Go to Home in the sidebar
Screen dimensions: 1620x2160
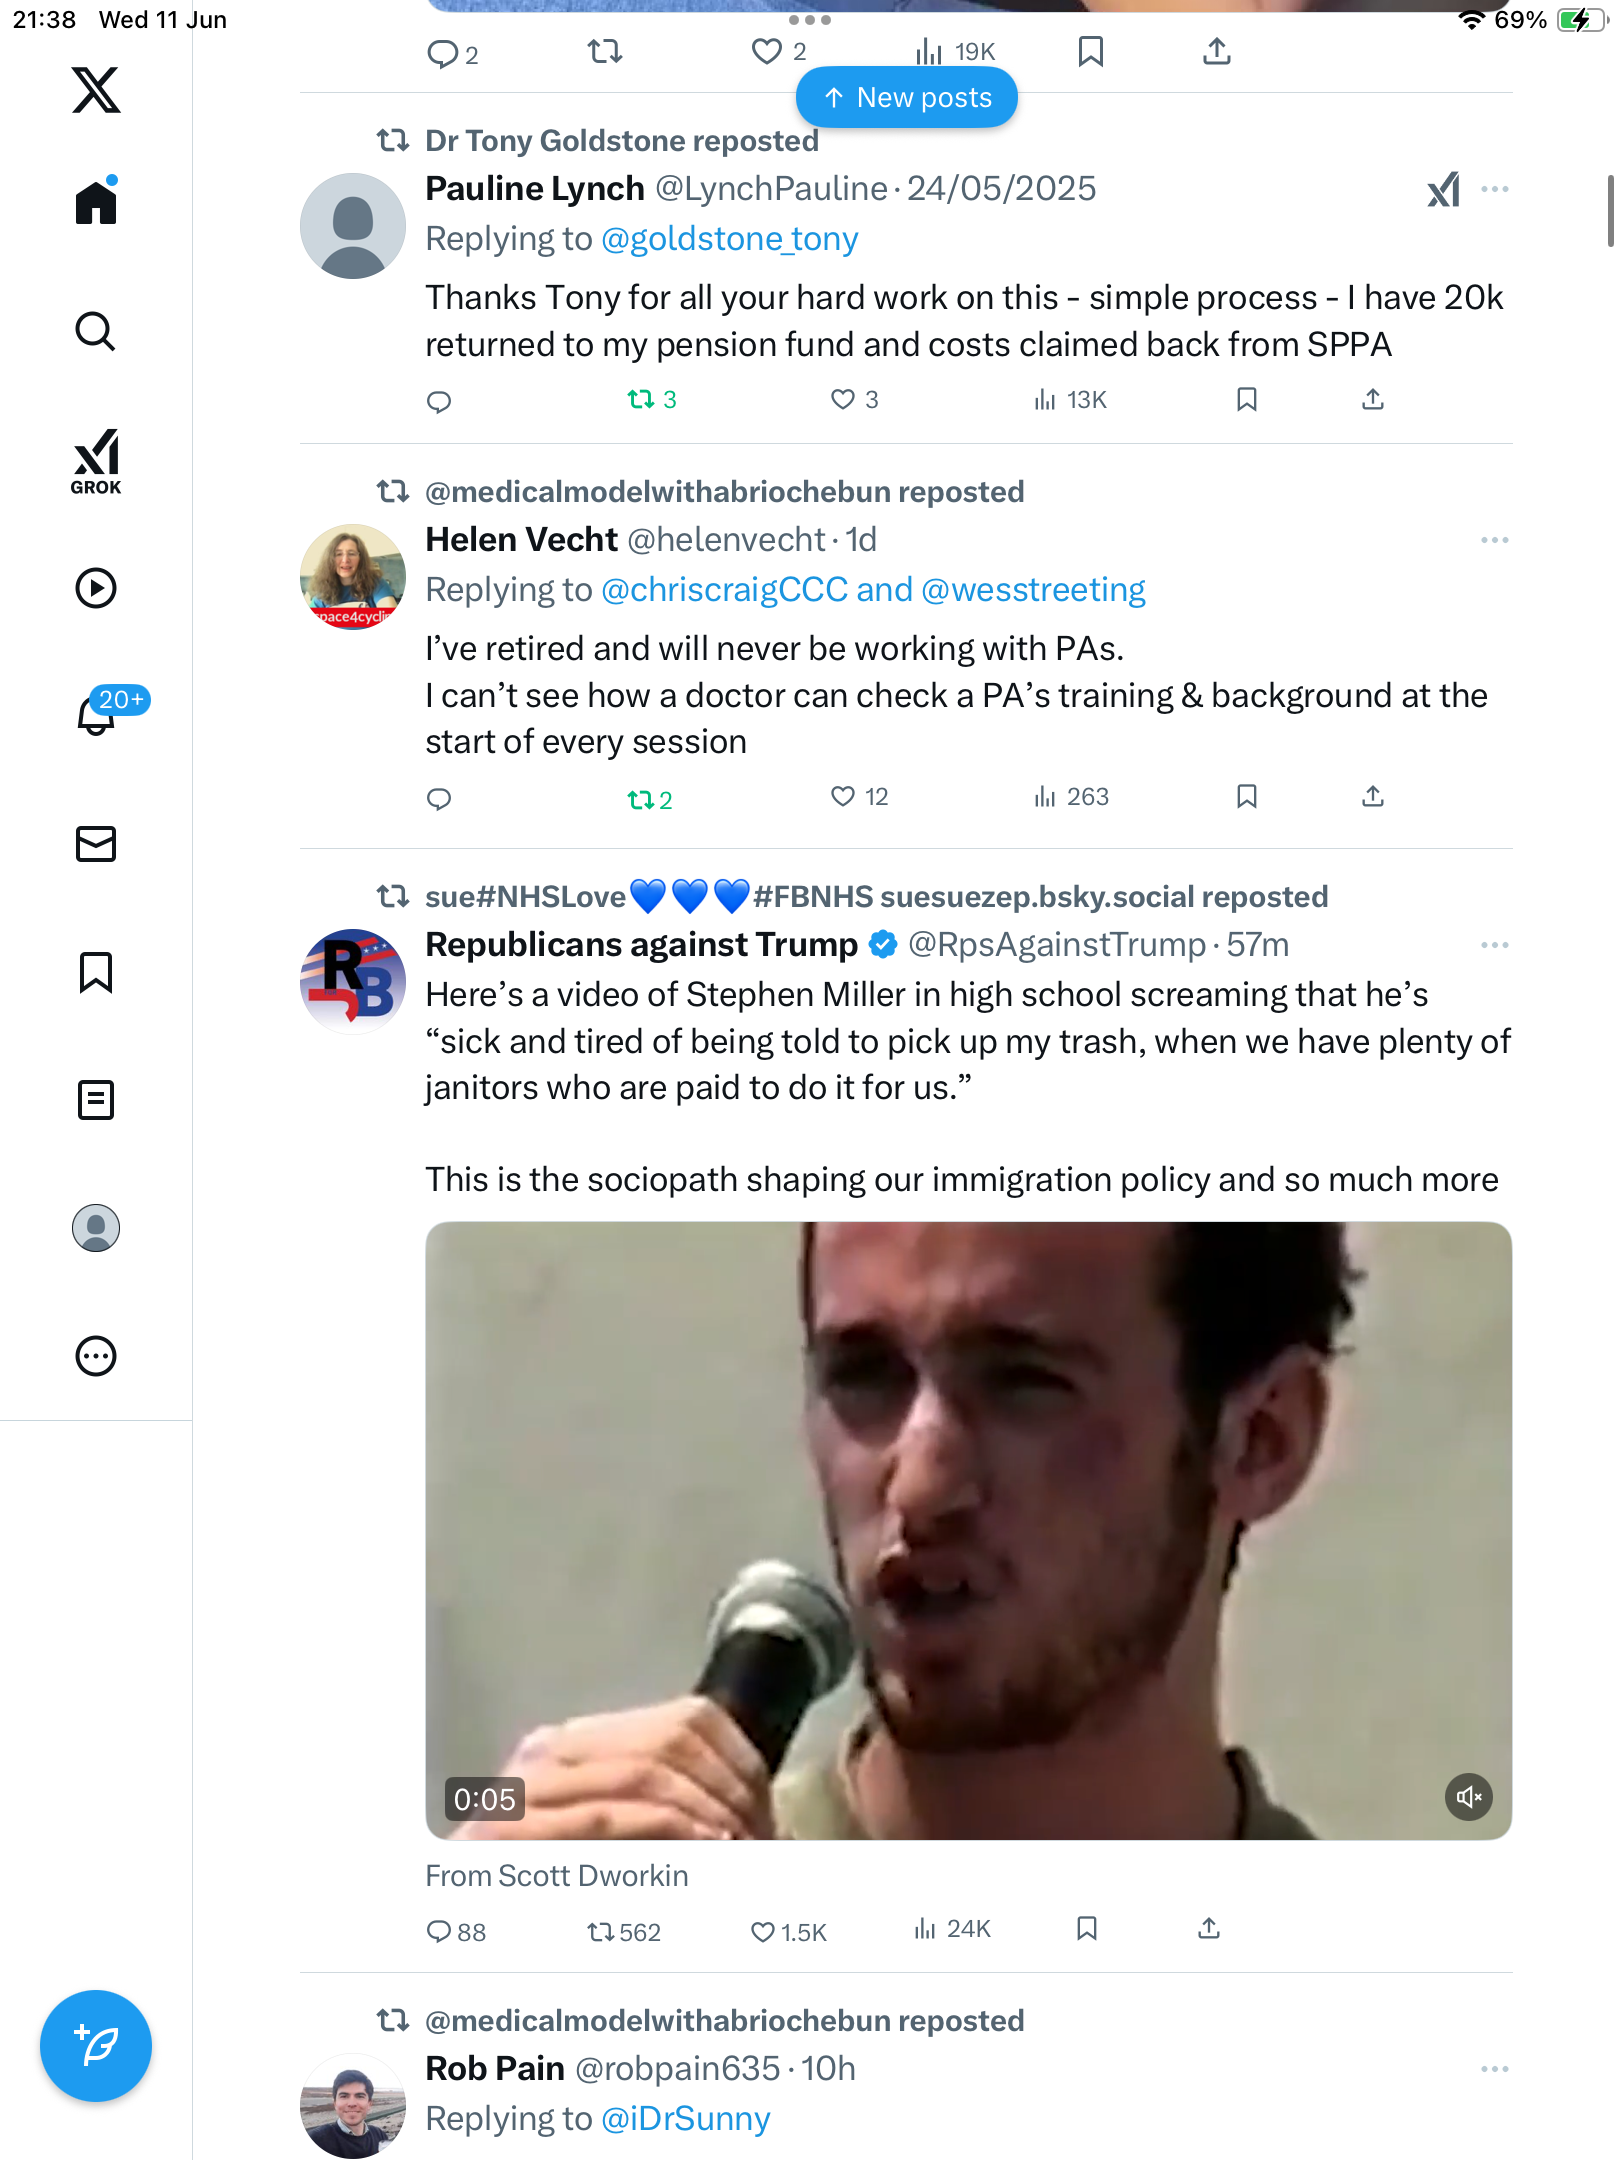[x=96, y=201]
